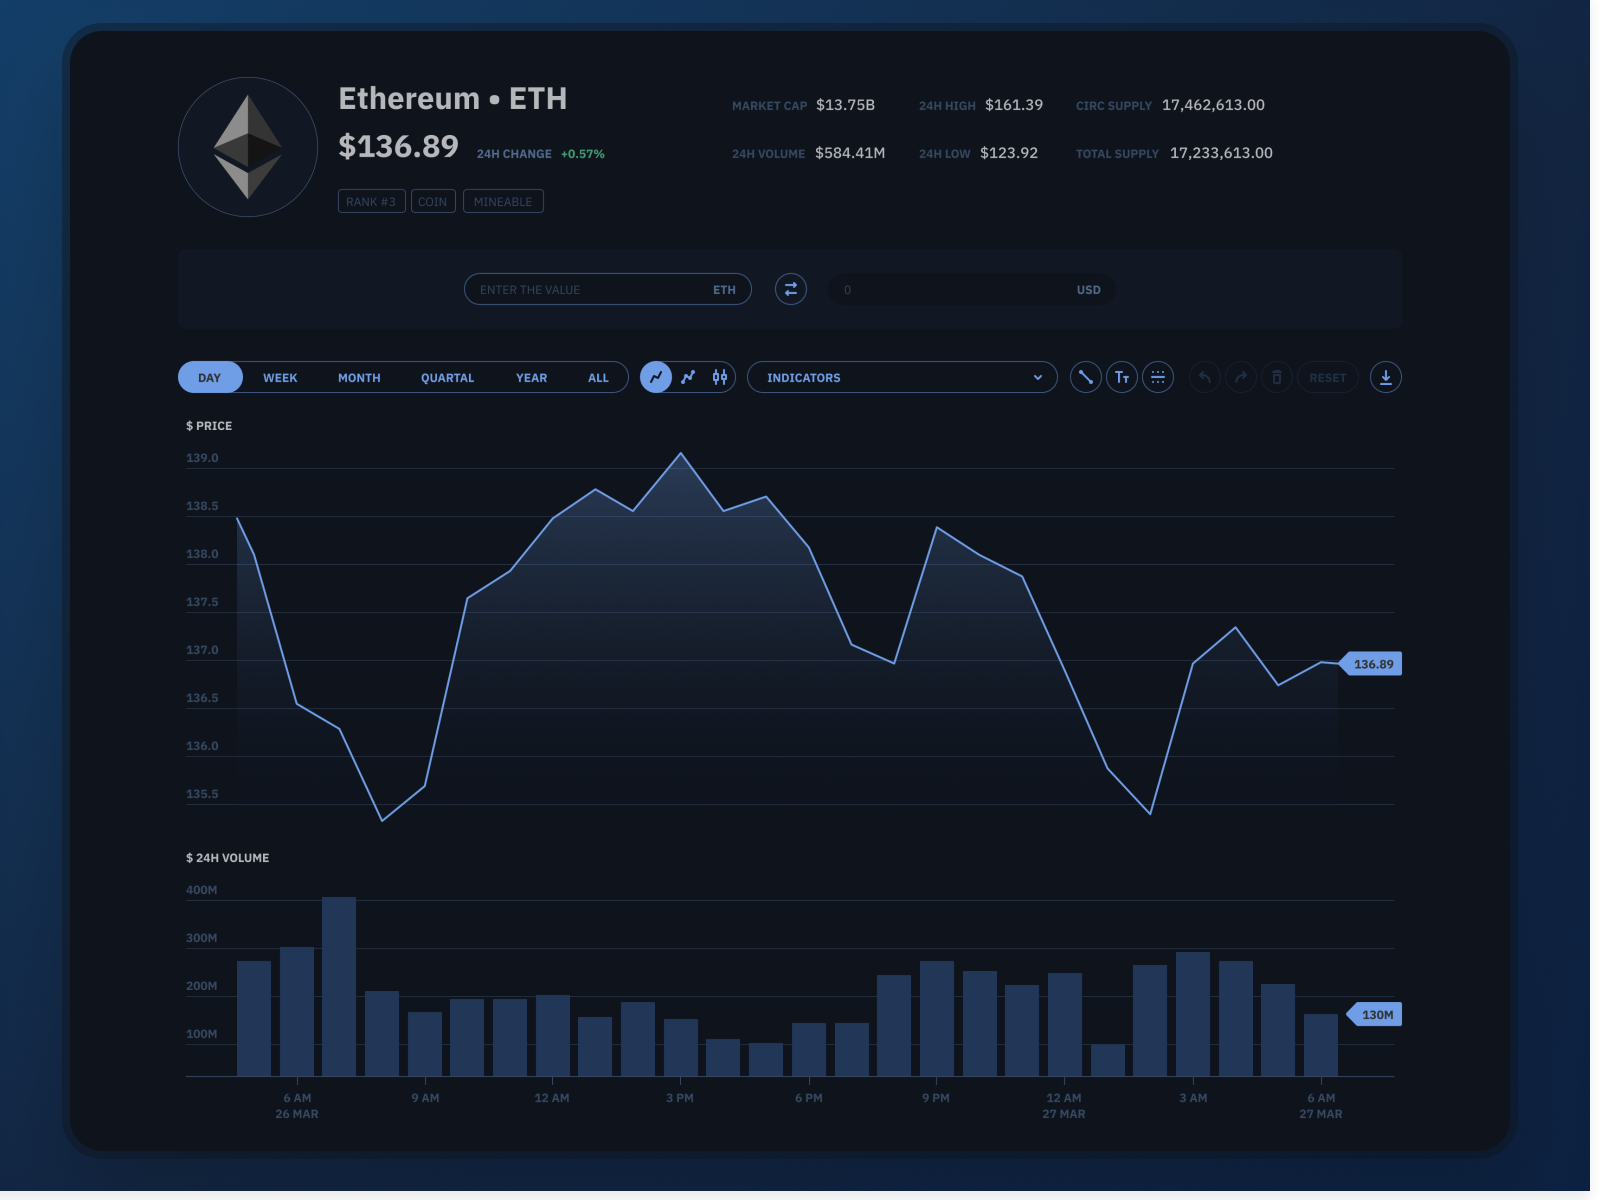Select the YEAR time range tab
The height and width of the screenshot is (1200, 1600).
(531, 378)
